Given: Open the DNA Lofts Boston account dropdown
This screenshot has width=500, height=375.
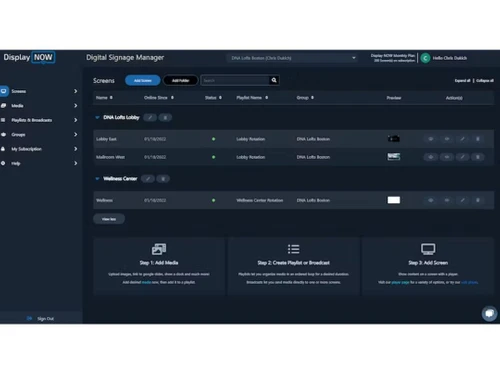Looking at the screenshot, I should pos(292,58).
